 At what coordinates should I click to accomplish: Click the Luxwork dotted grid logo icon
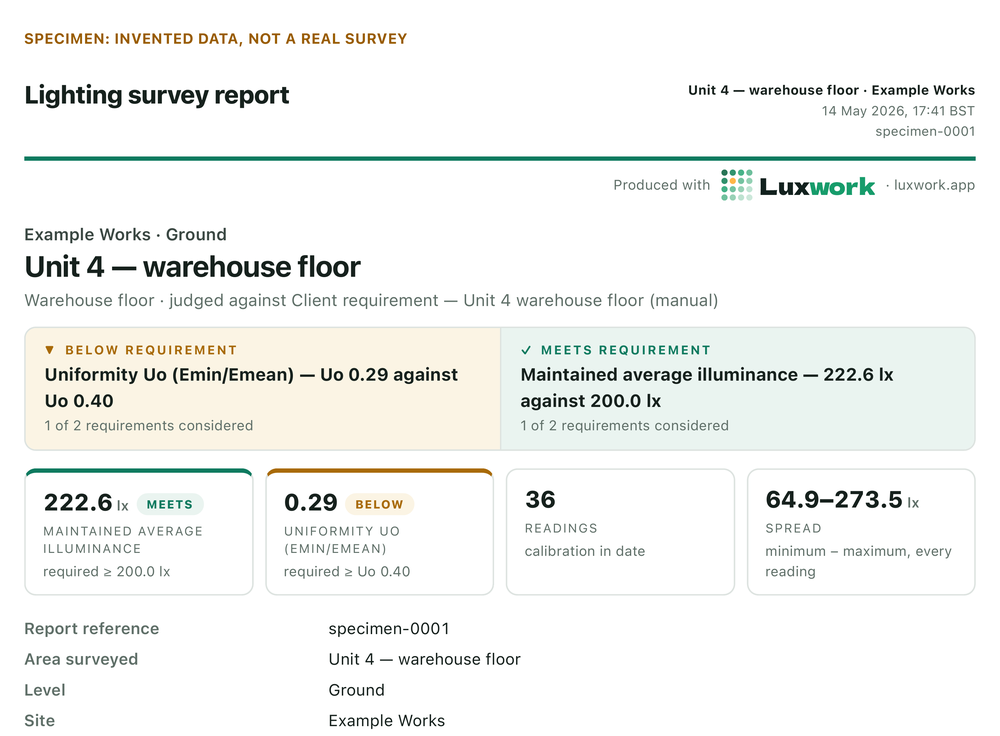737,185
